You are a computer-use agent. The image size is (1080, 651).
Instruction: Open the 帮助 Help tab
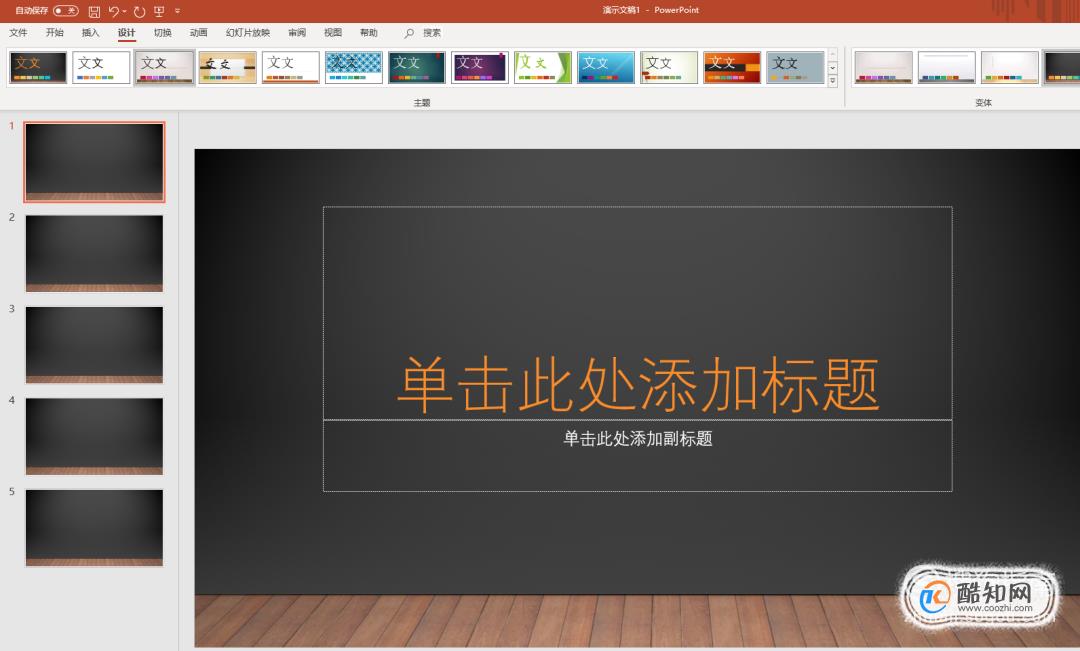(368, 32)
